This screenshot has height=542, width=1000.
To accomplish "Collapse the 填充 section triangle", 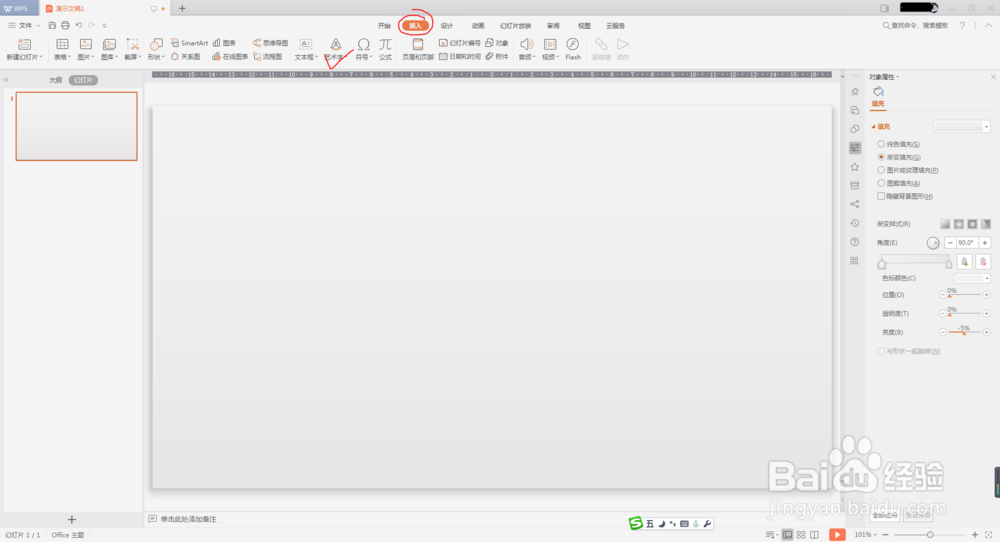I will (873, 126).
